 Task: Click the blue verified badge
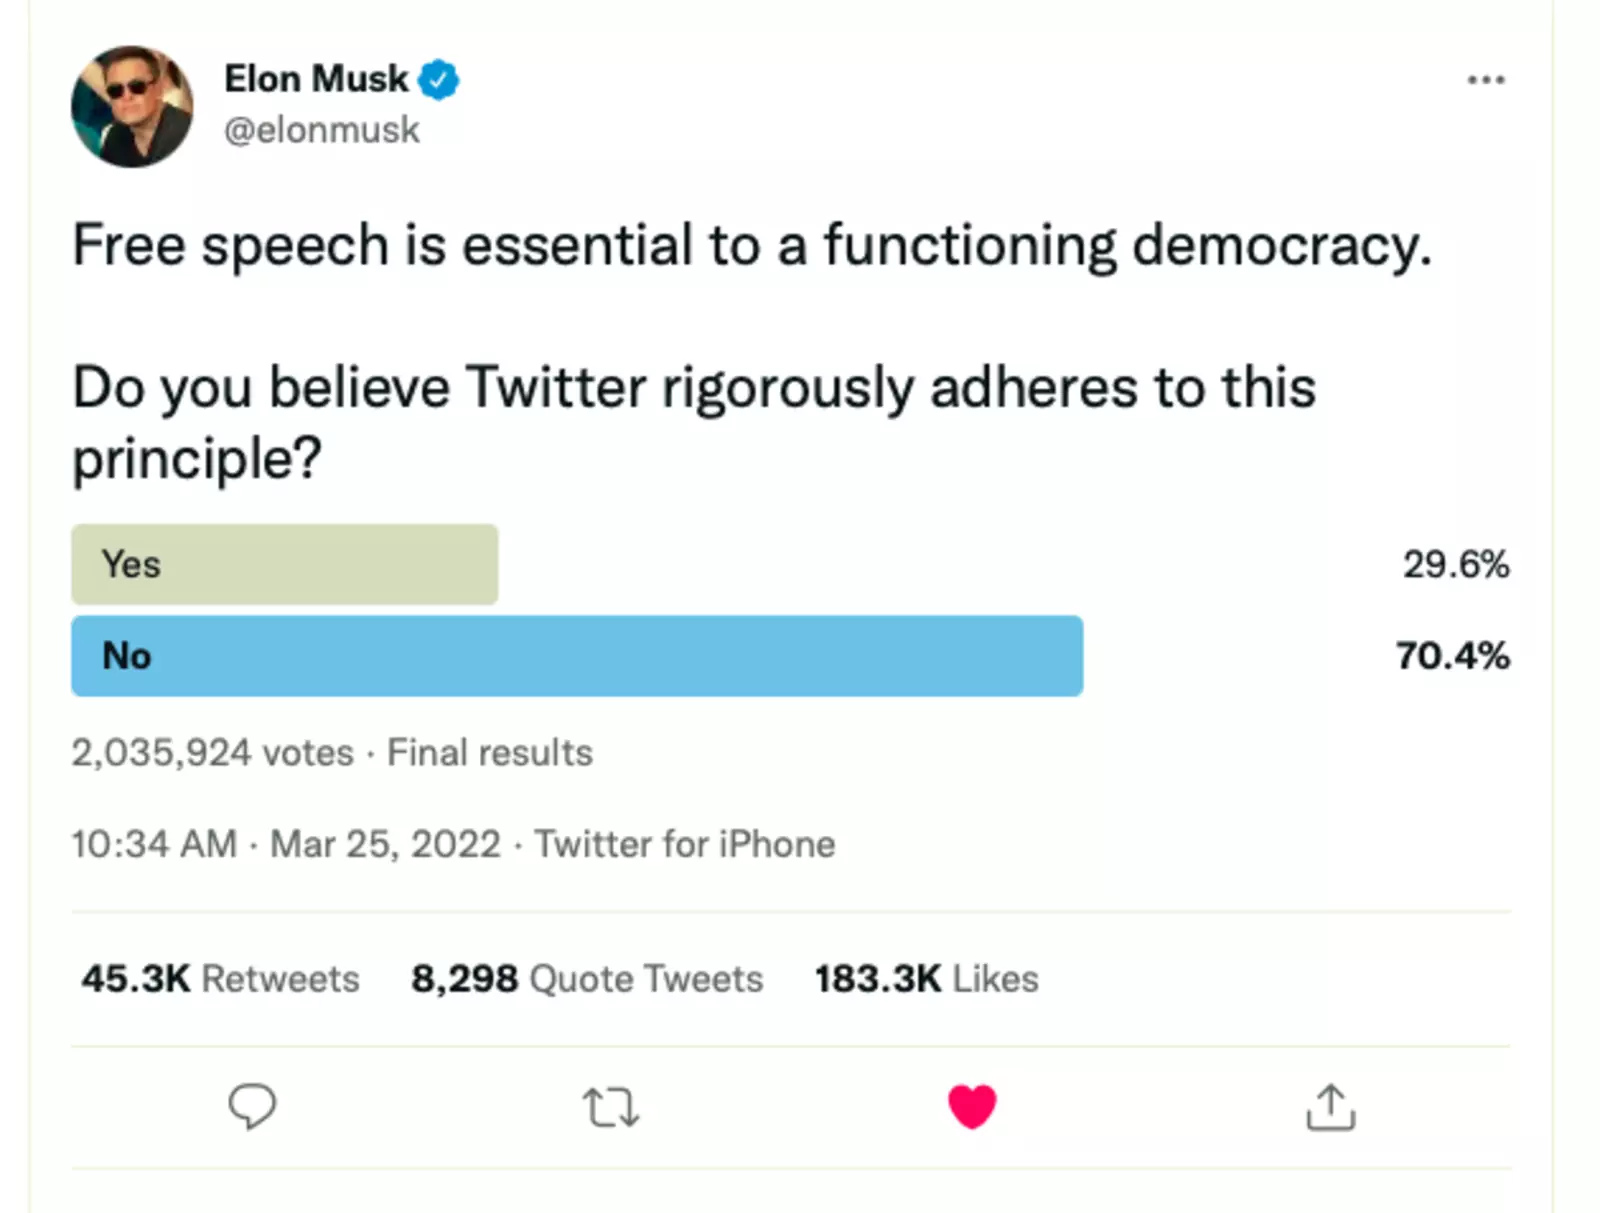tap(439, 80)
